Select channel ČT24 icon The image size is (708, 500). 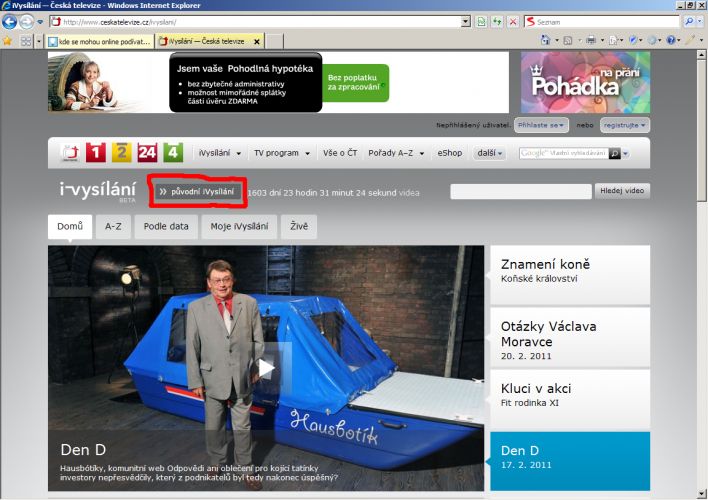[x=147, y=153]
